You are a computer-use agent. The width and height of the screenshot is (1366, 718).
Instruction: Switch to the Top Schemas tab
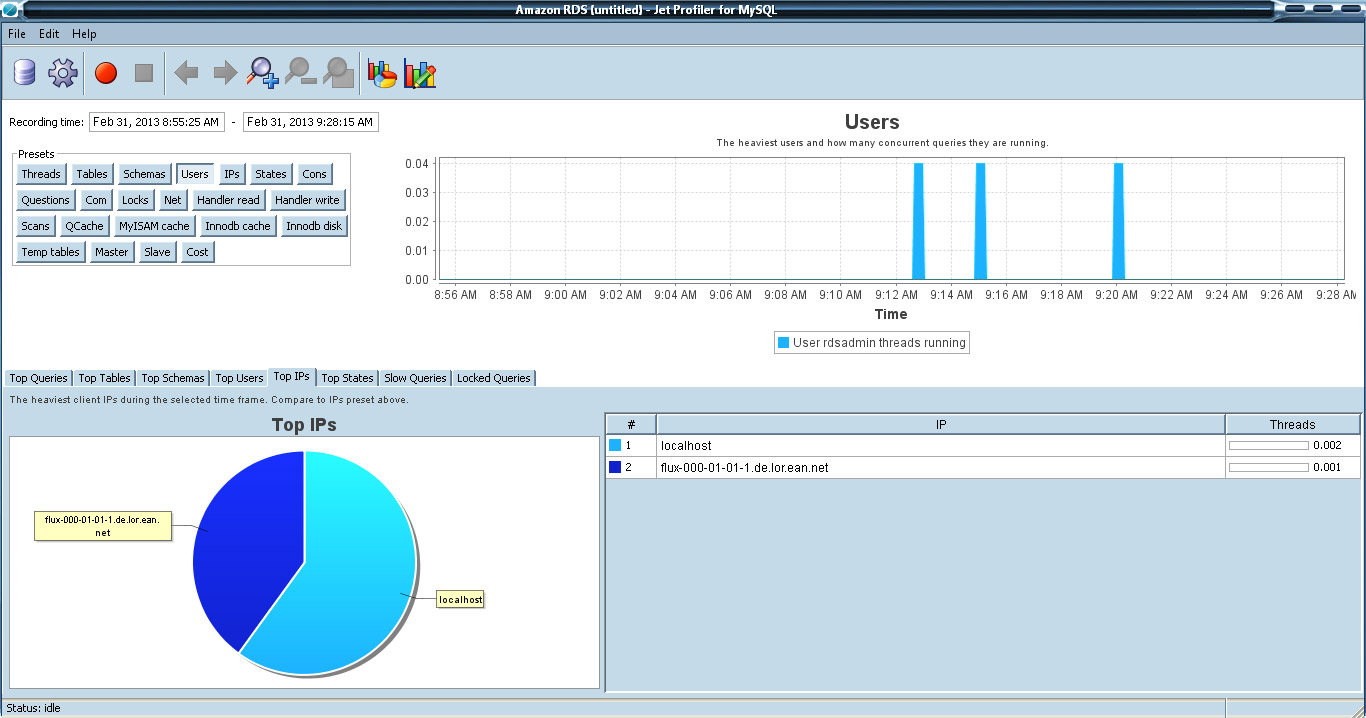172,378
